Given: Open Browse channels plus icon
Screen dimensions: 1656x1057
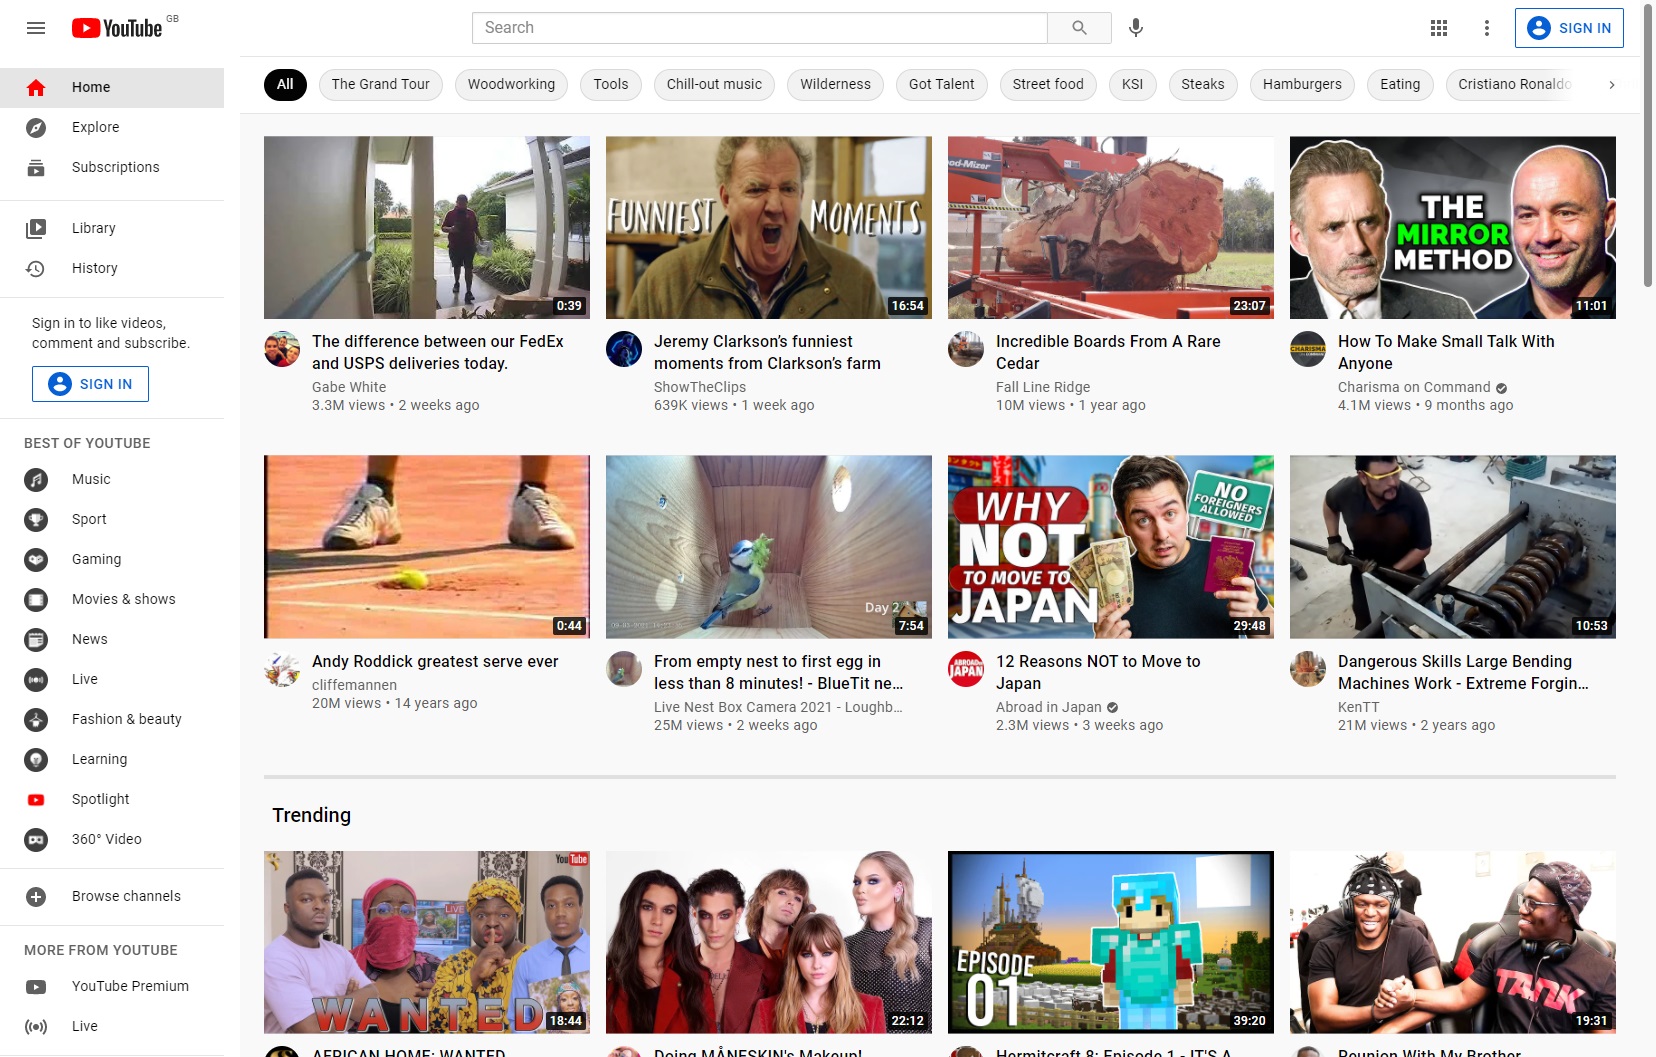Looking at the screenshot, I should (x=36, y=896).
